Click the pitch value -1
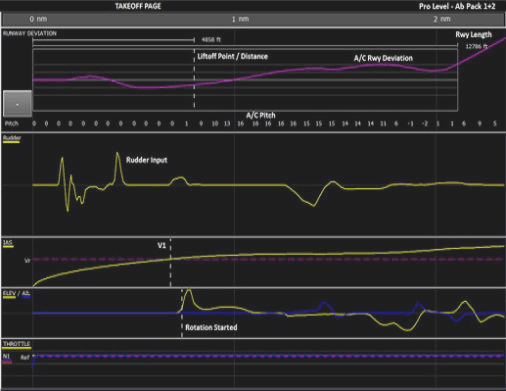506x391 pixels. [411, 124]
